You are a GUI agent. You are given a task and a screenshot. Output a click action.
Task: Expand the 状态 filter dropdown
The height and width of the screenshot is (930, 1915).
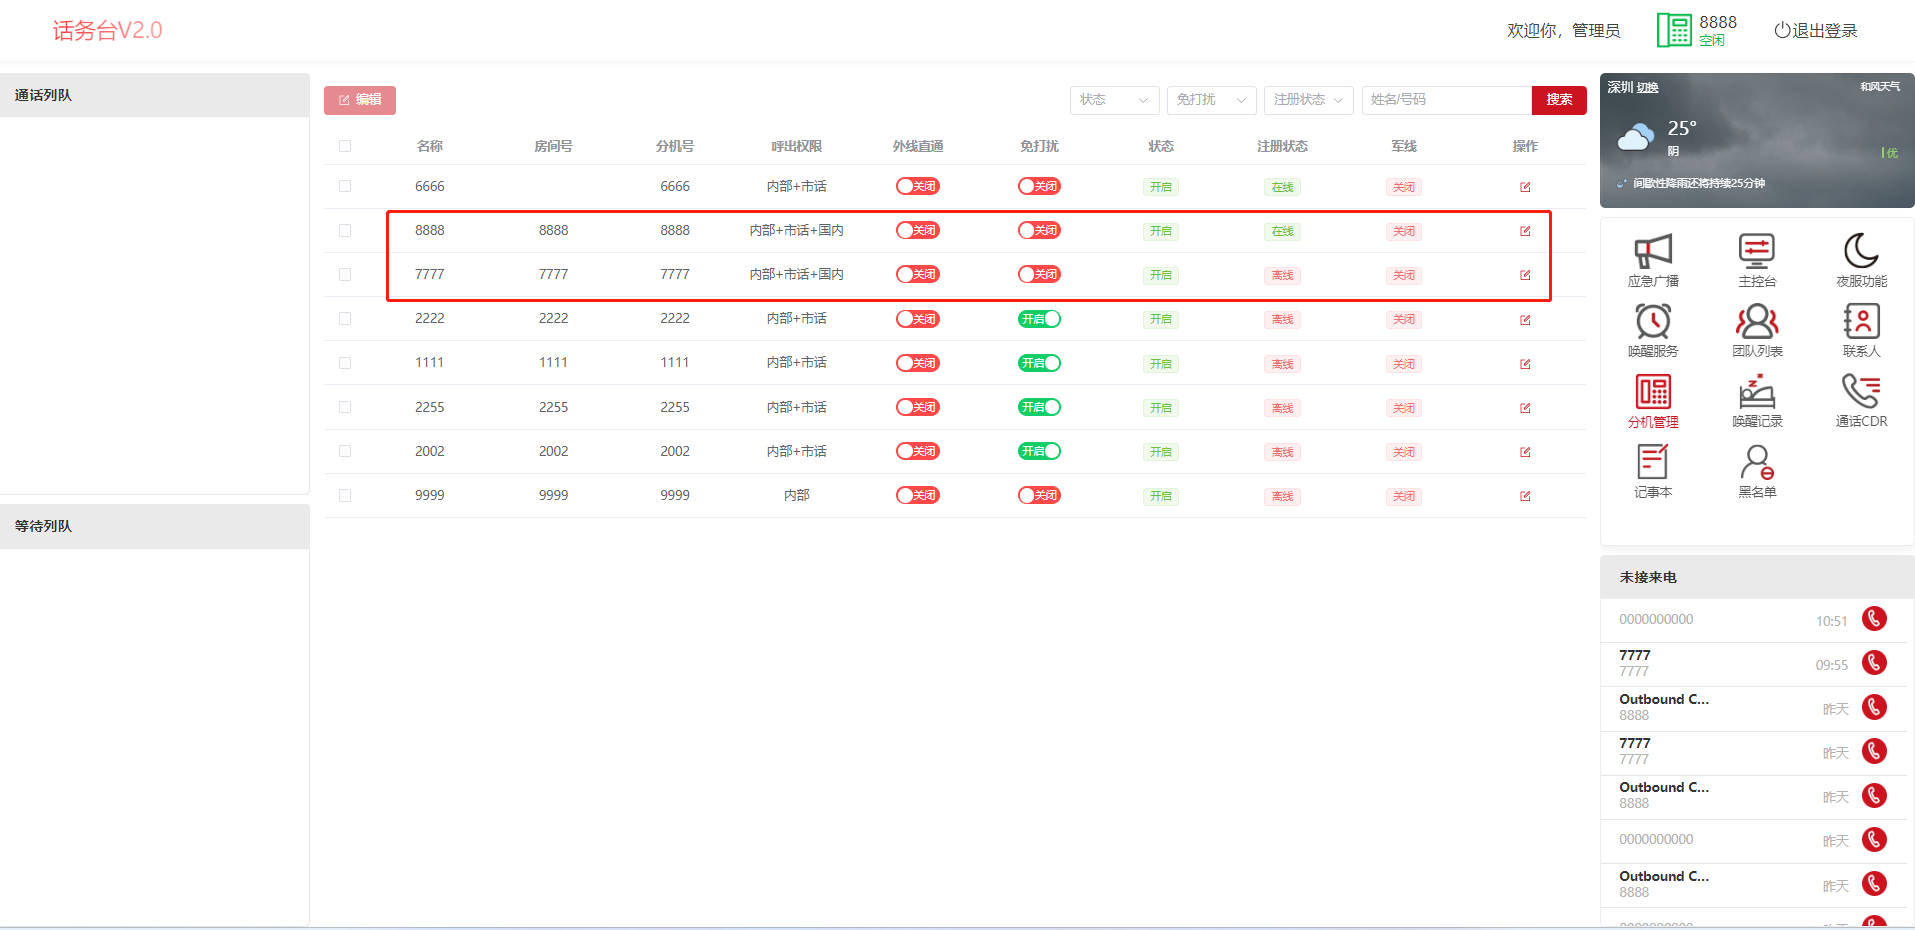point(1114,100)
